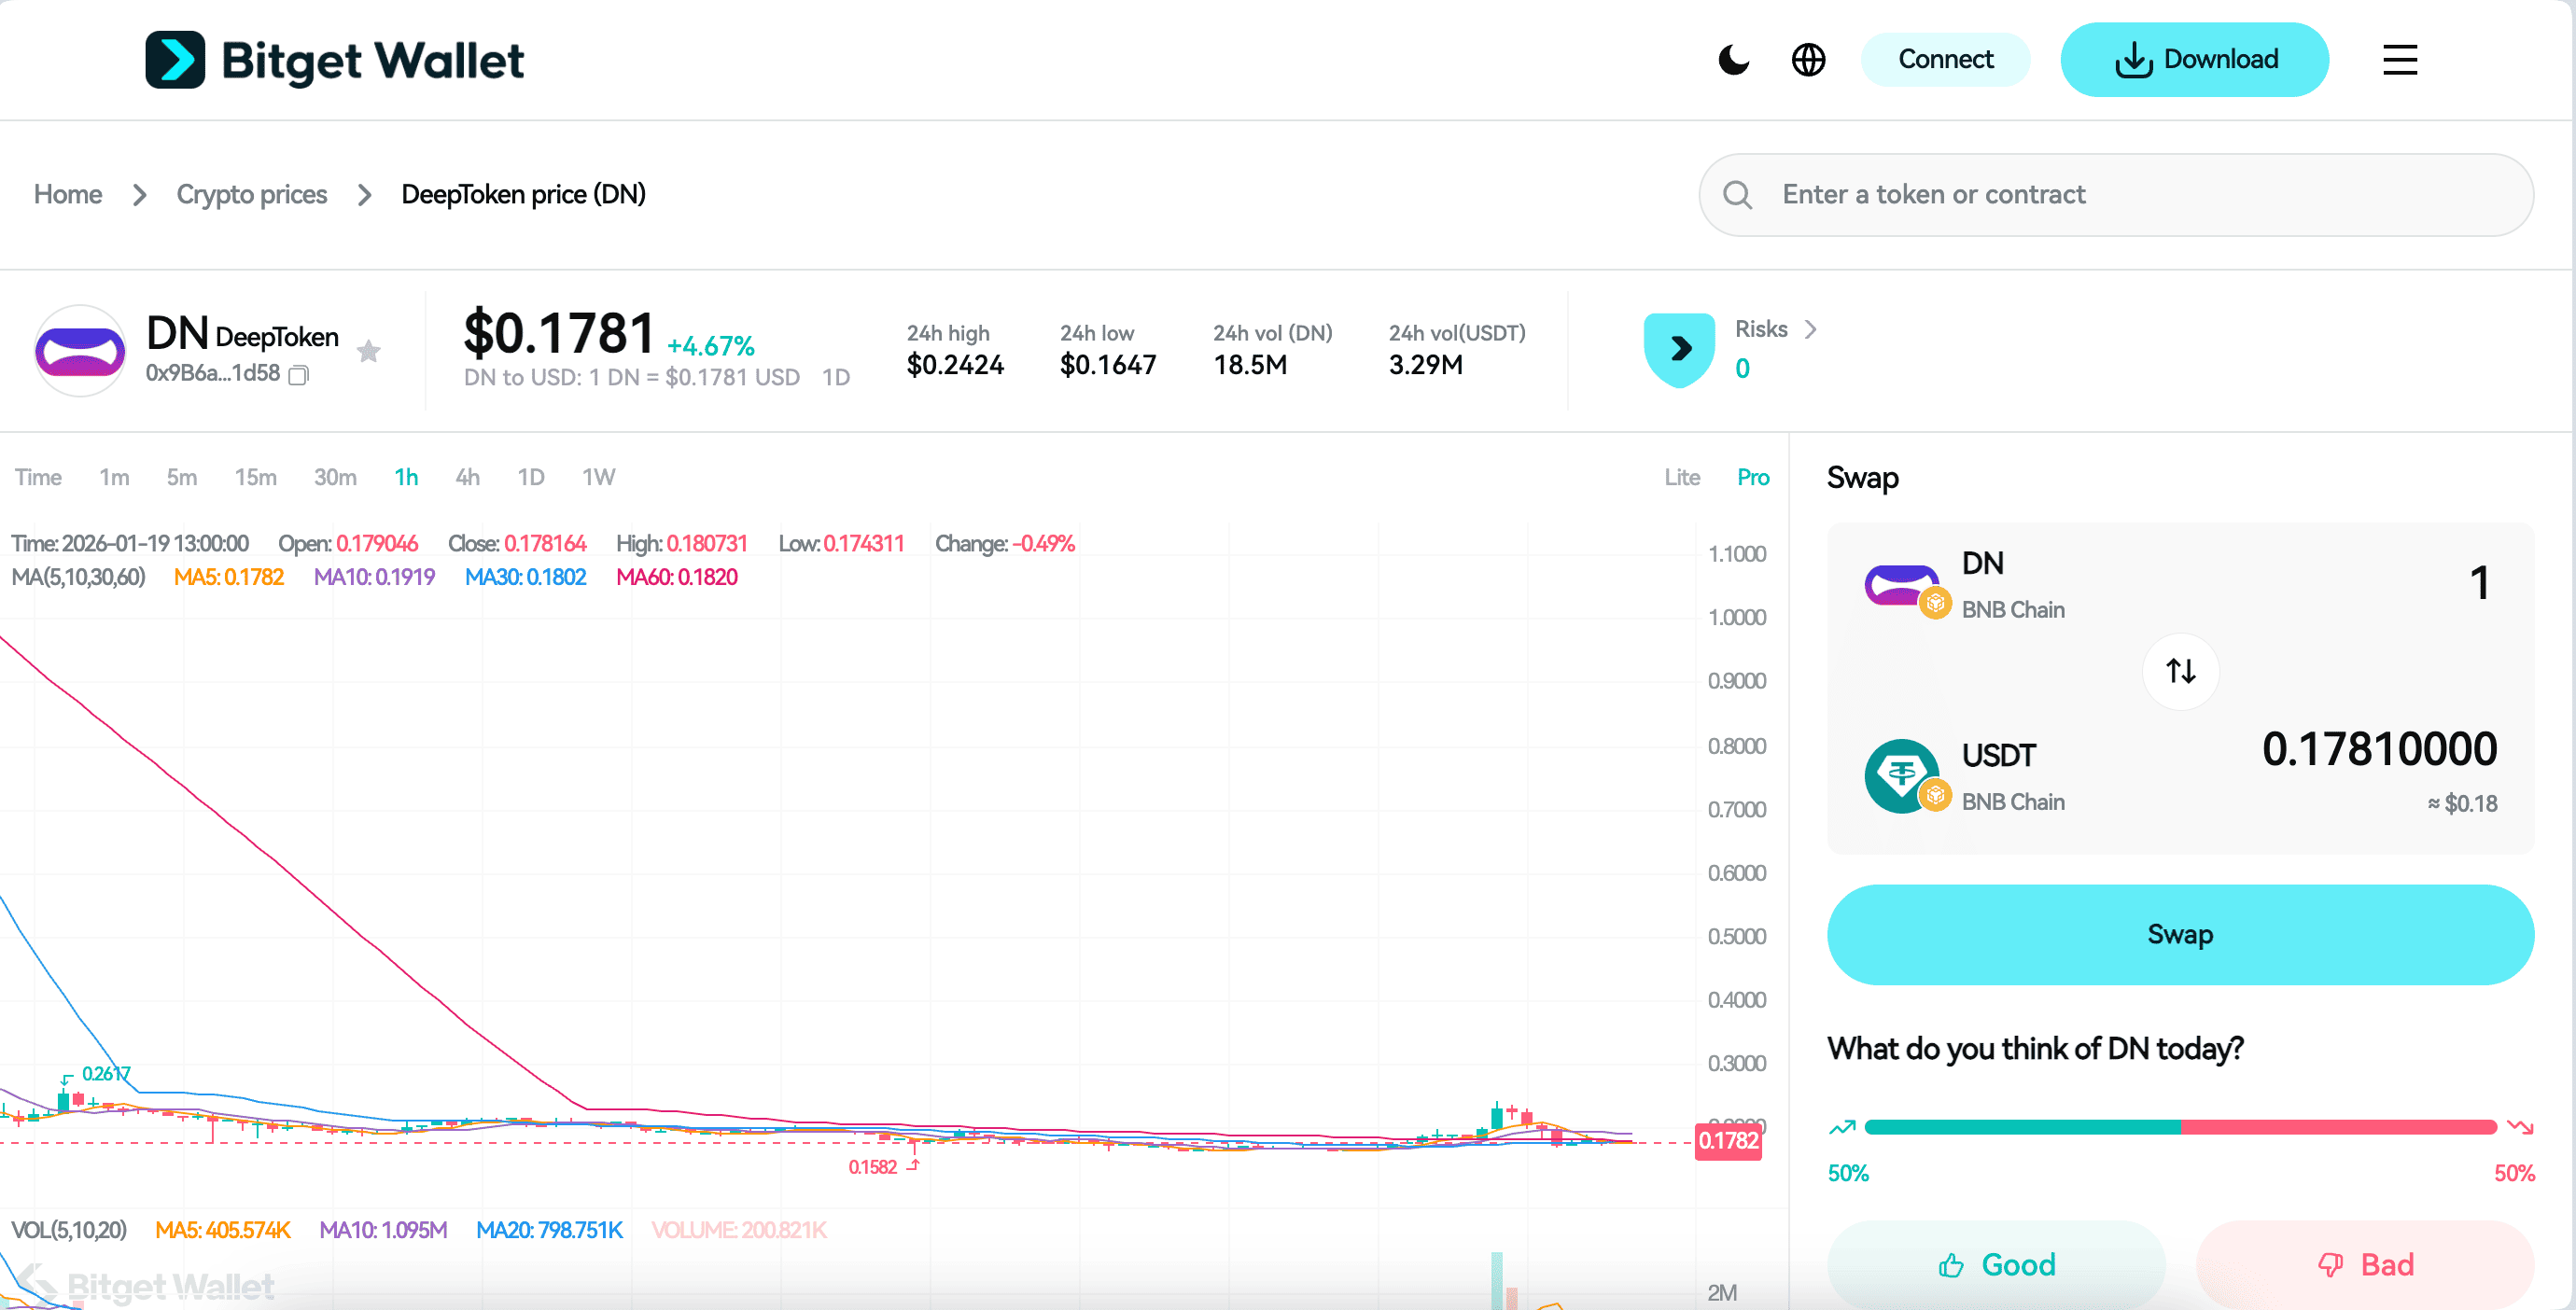Screen dimensions: 2576x1310
Task: Open the hamburger menu
Action: tap(2399, 60)
